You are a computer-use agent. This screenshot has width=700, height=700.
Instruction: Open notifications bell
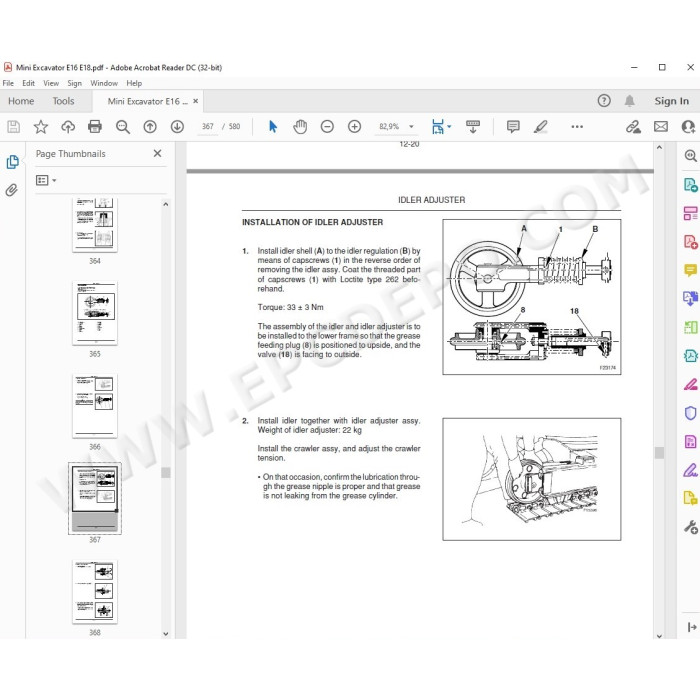pyautogui.click(x=629, y=101)
